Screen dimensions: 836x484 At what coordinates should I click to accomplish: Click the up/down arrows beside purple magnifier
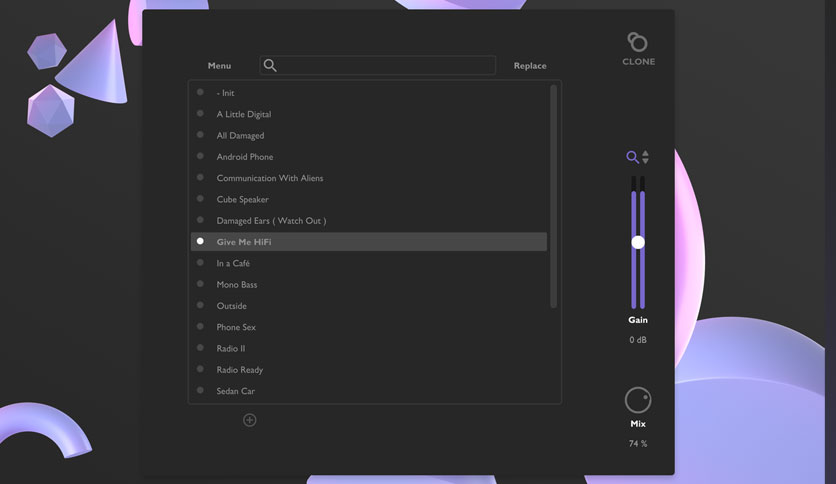tap(646, 157)
